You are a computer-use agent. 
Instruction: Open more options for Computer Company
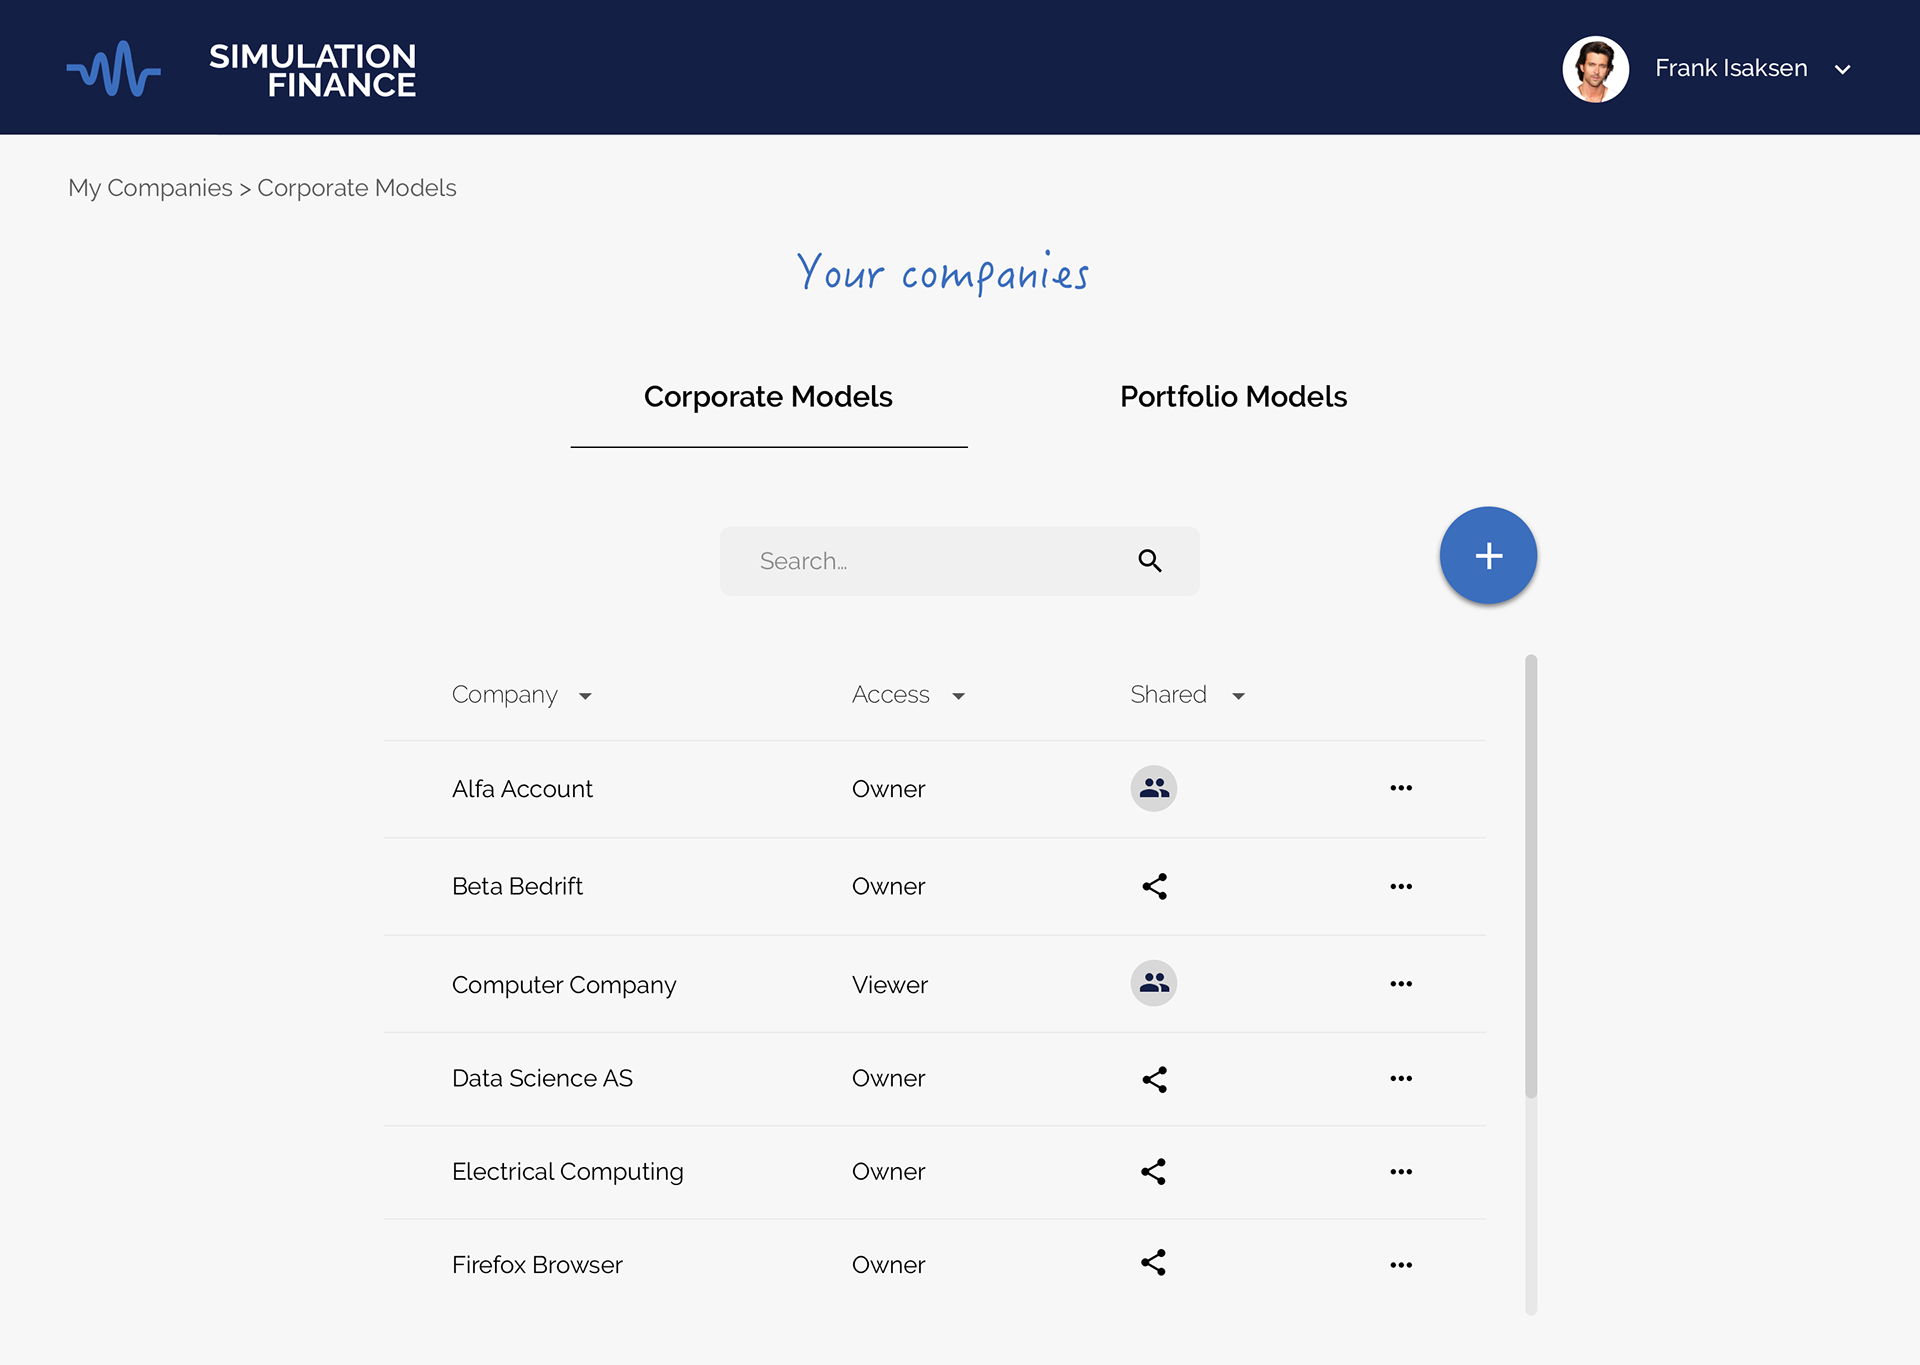(x=1401, y=984)
